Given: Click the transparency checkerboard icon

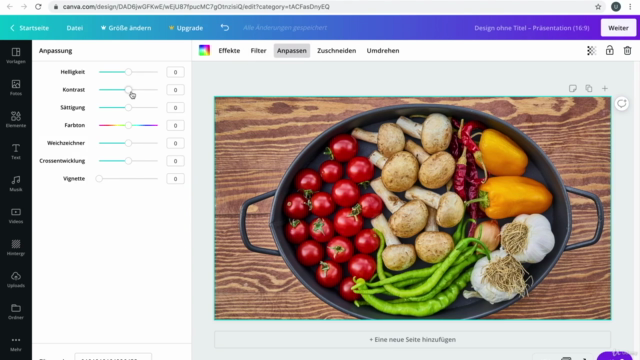Looking at the screenshot, I should (591, 51).
